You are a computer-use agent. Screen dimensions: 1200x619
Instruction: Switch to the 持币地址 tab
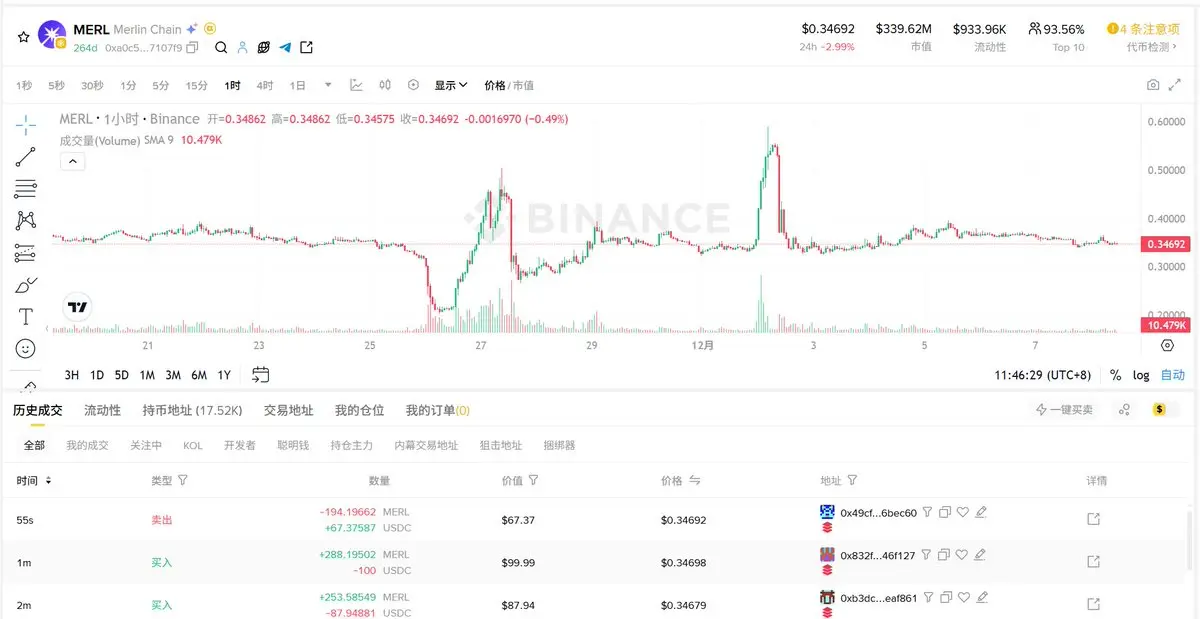point(192,410)
